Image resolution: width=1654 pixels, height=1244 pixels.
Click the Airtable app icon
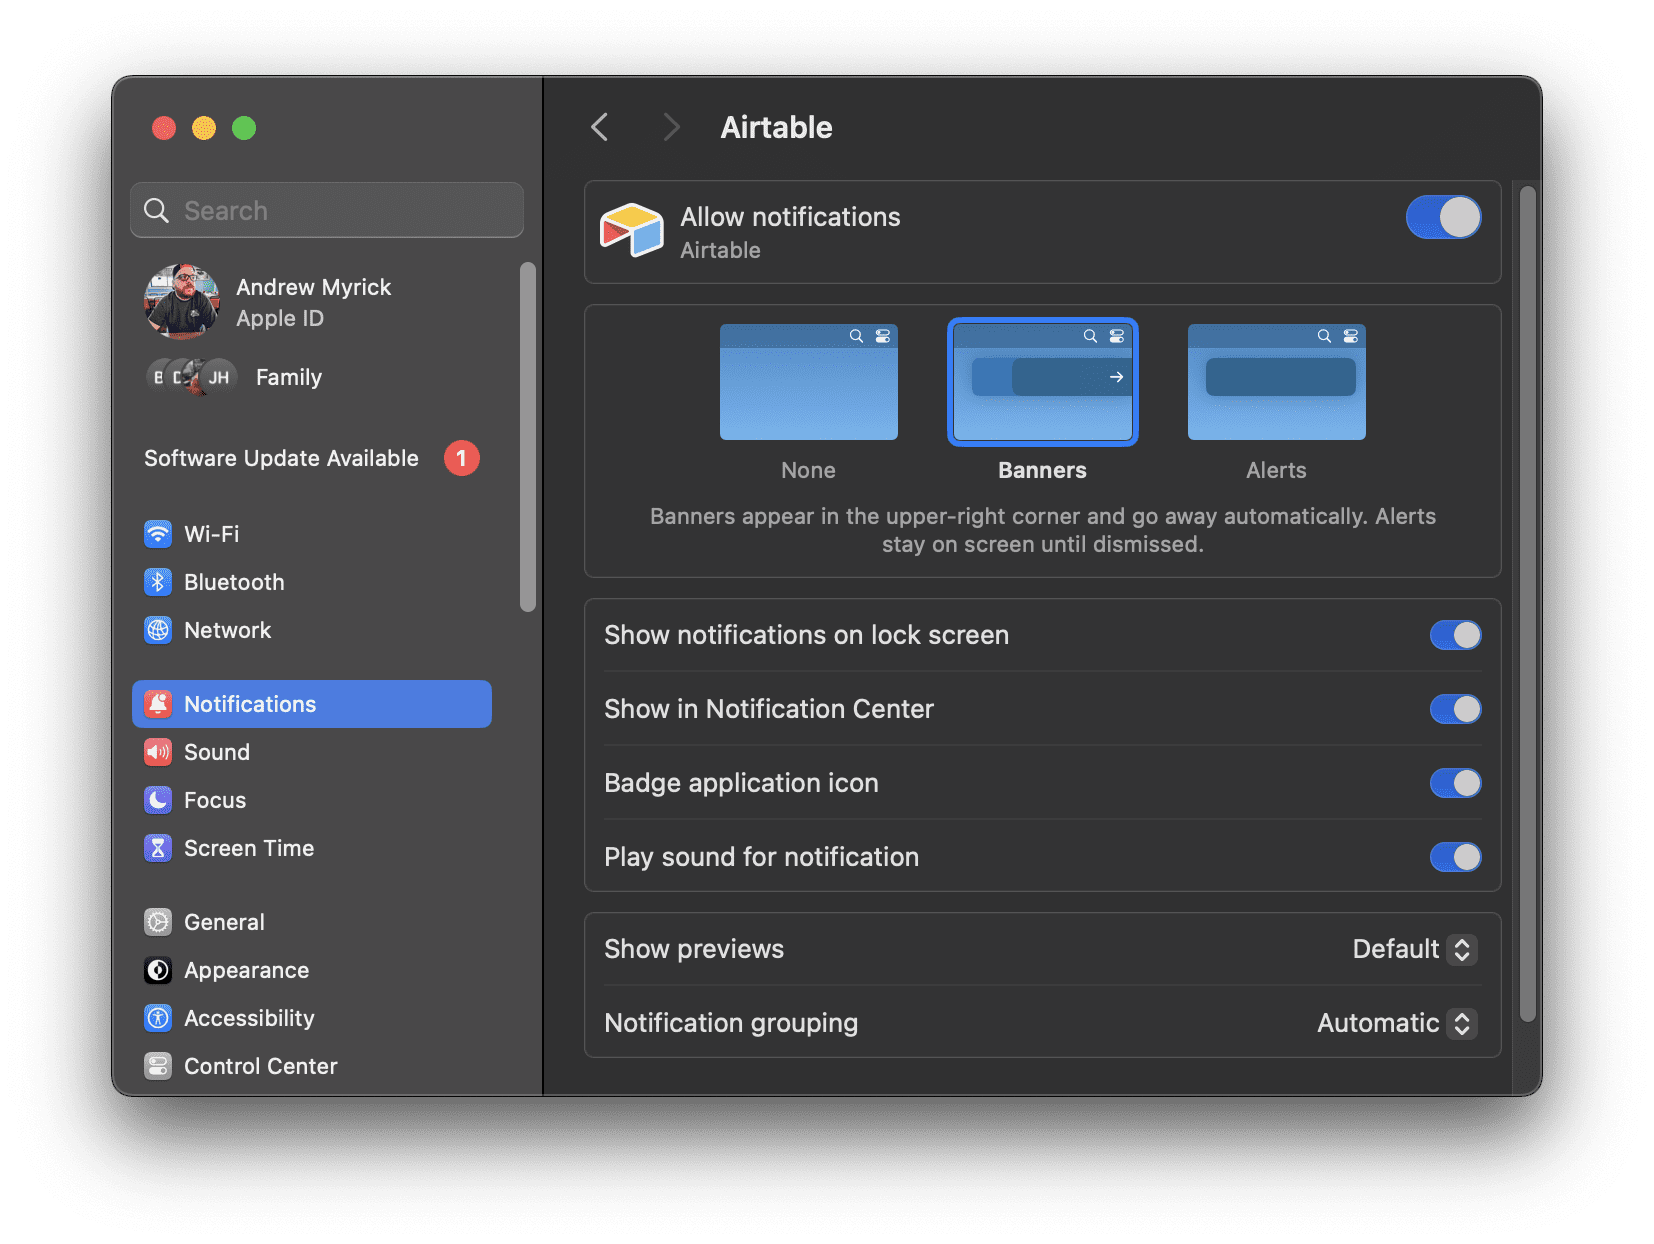(632, 230)
